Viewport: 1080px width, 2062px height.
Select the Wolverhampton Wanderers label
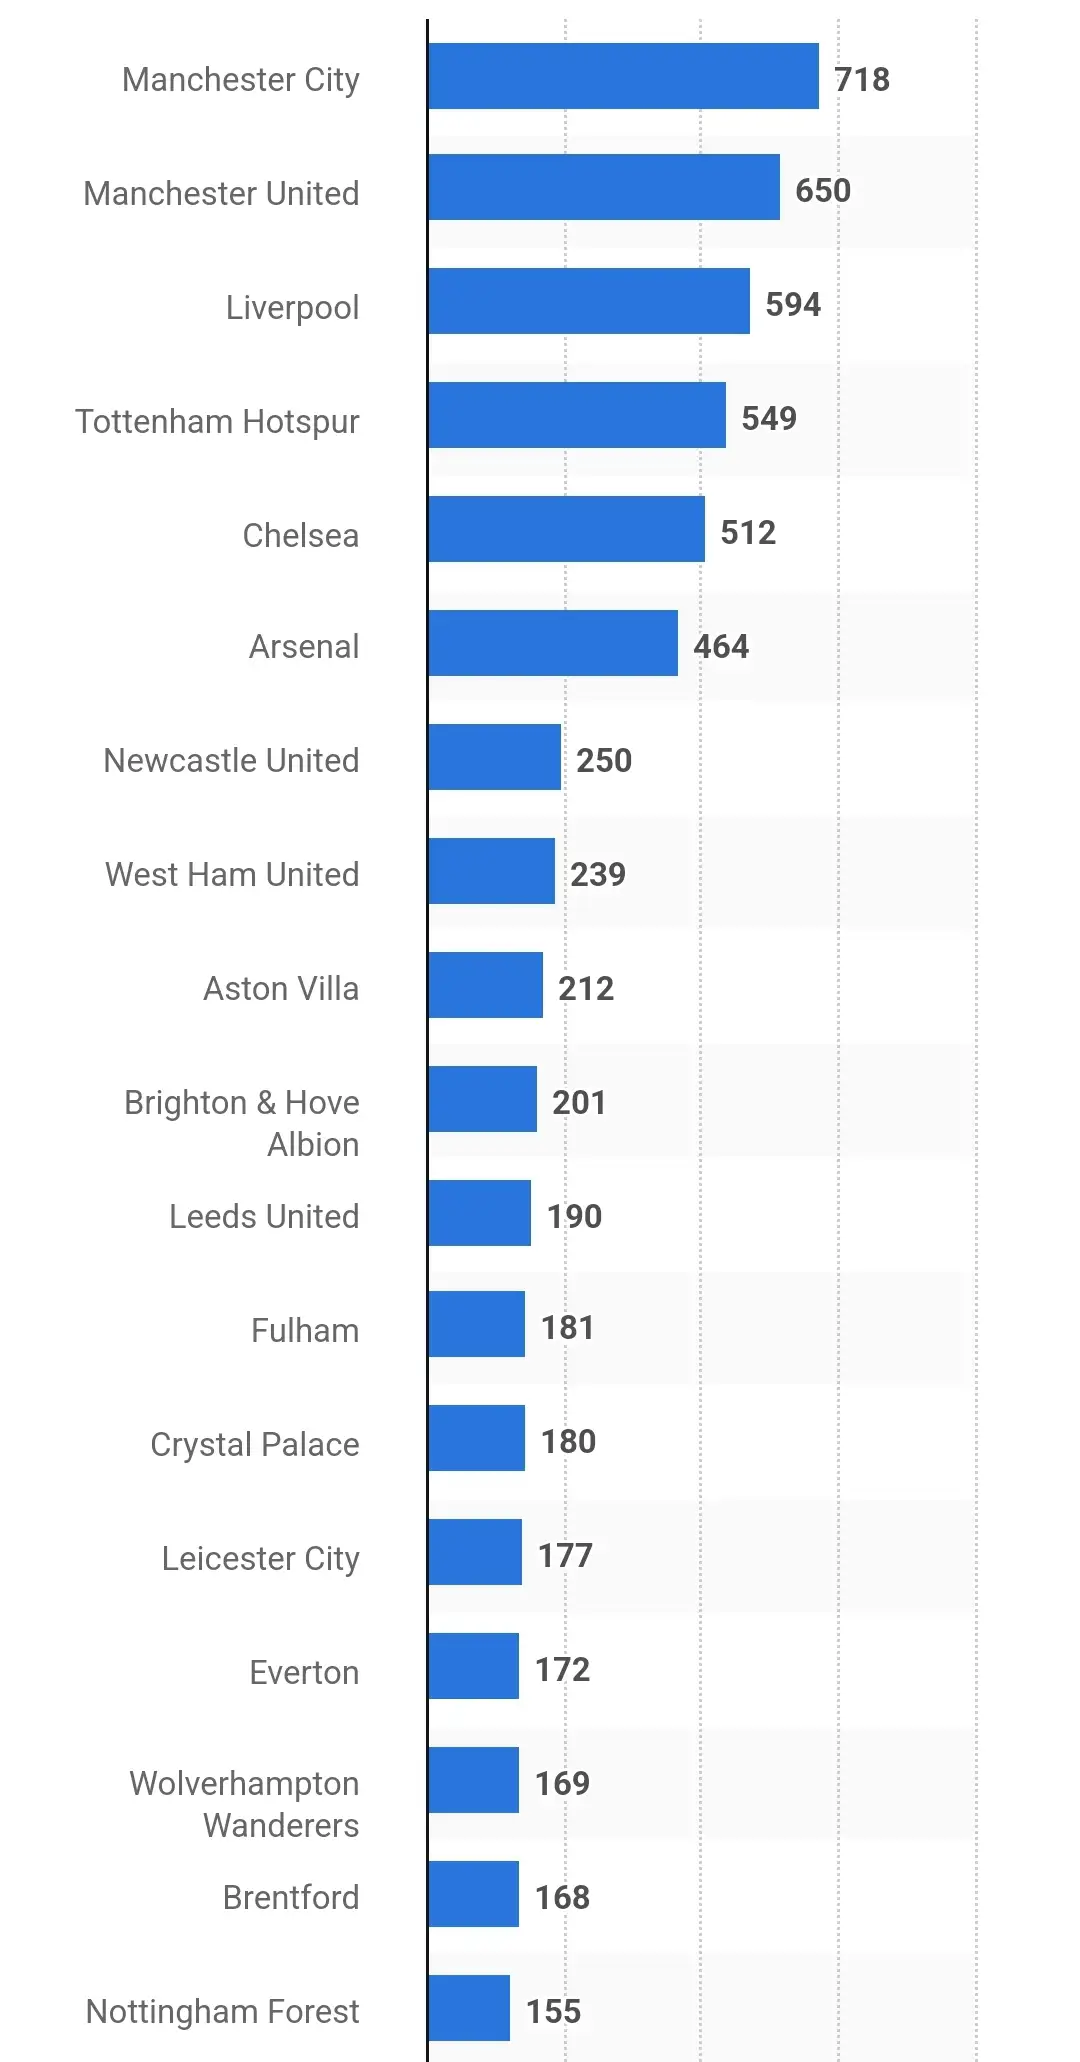(244, 1804)
